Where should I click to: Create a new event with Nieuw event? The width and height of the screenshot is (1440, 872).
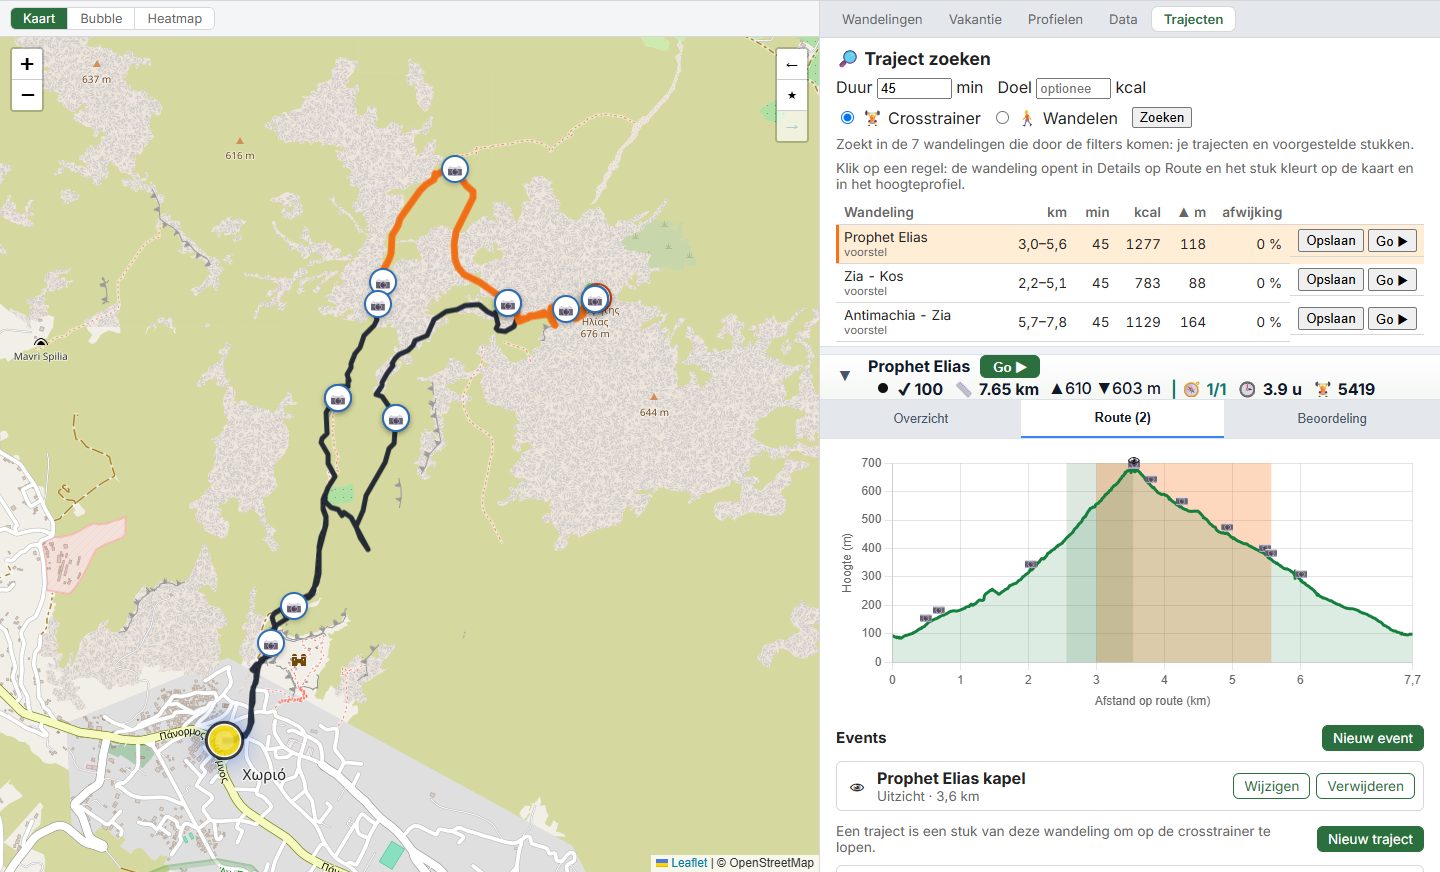pos(1372,738)
